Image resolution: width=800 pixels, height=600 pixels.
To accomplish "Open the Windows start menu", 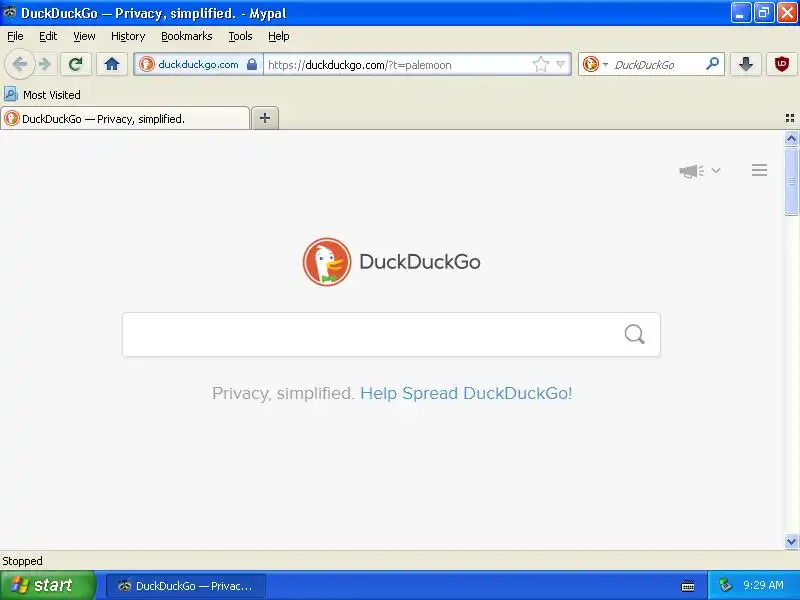I will [47, 585].
